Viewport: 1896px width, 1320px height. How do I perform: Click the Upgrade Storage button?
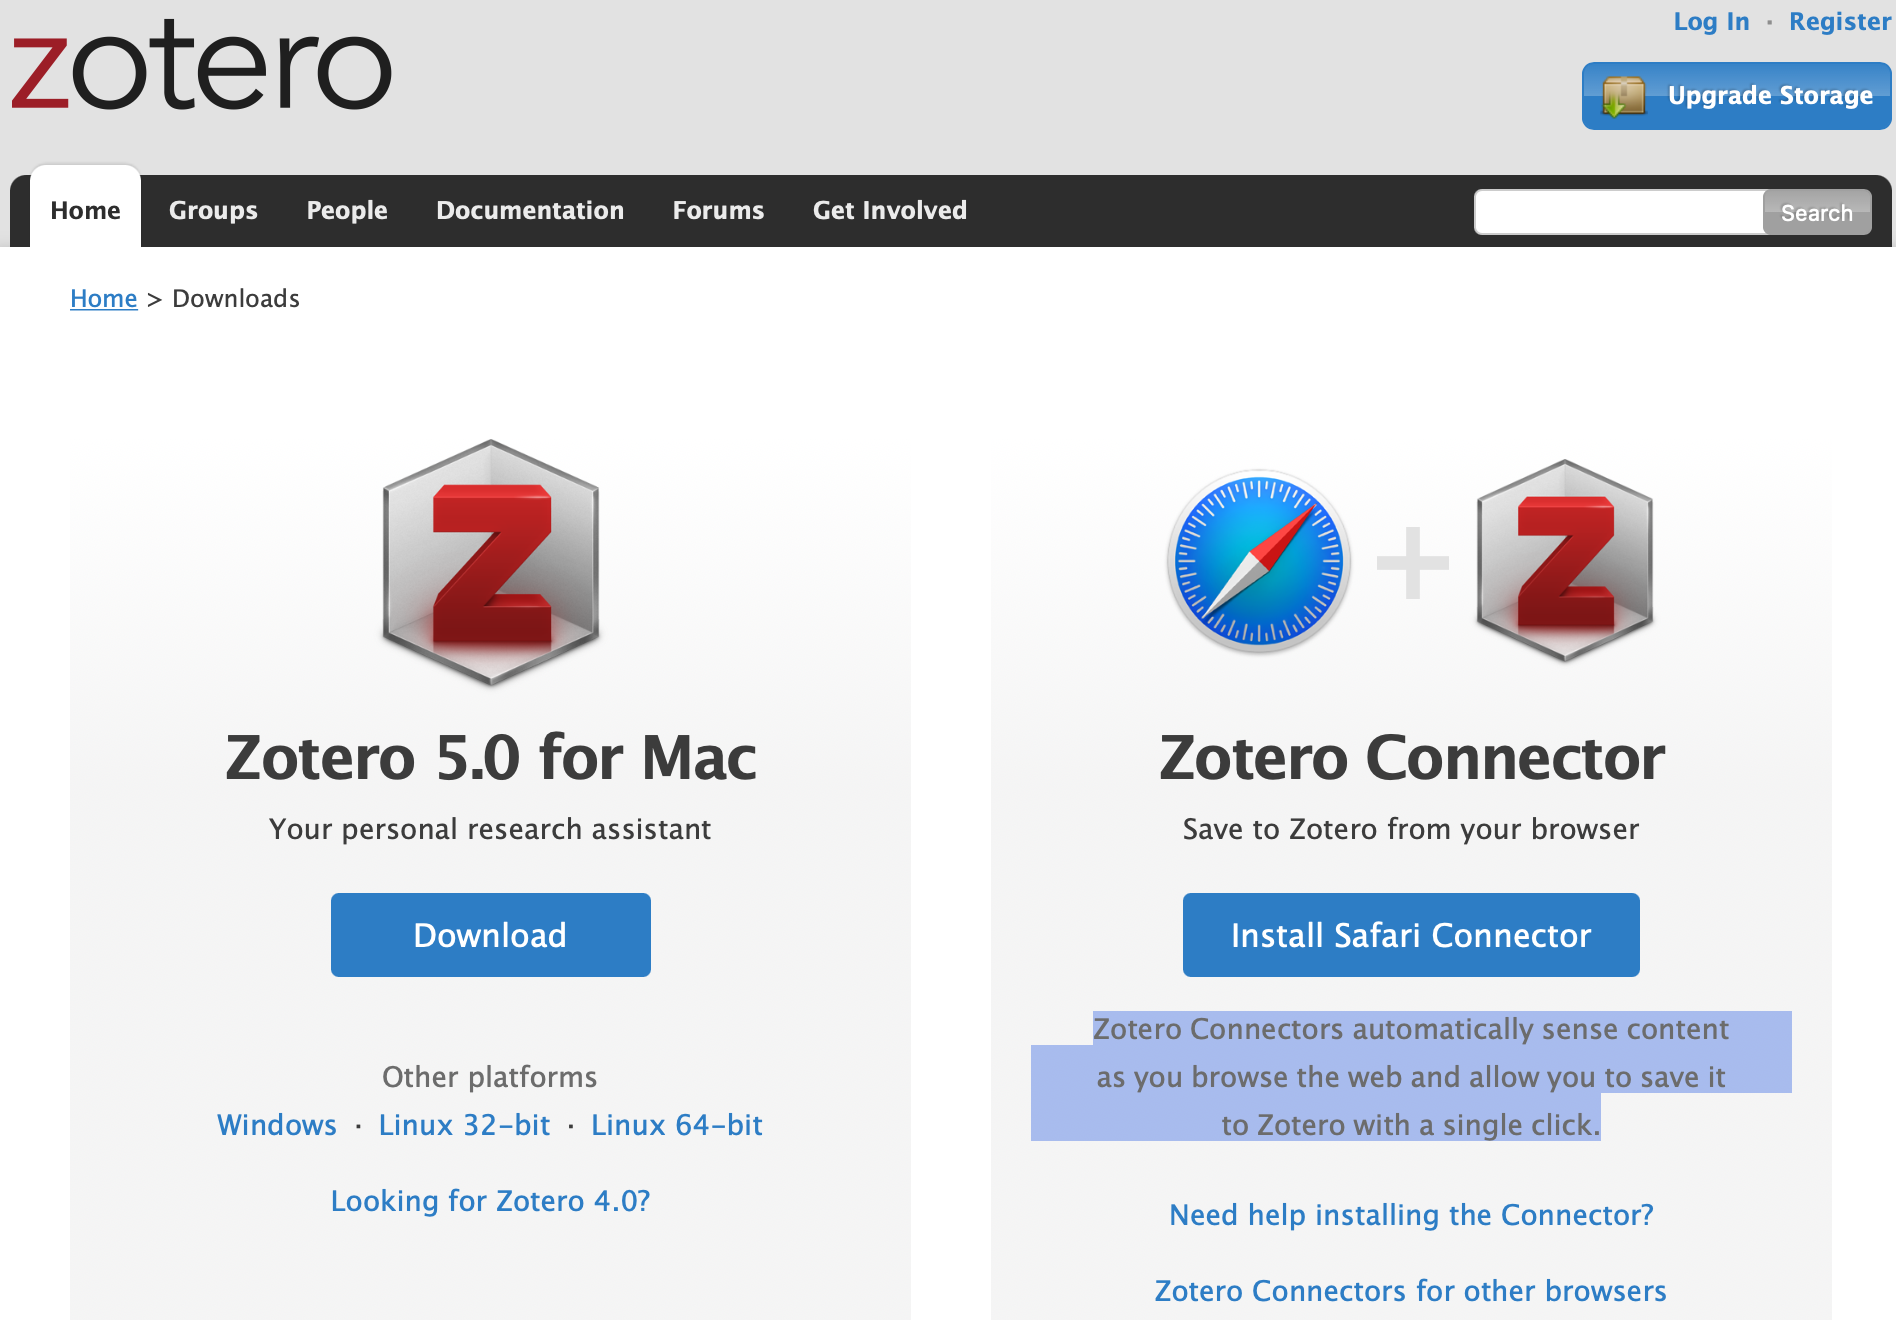[x=1737, y=96]
